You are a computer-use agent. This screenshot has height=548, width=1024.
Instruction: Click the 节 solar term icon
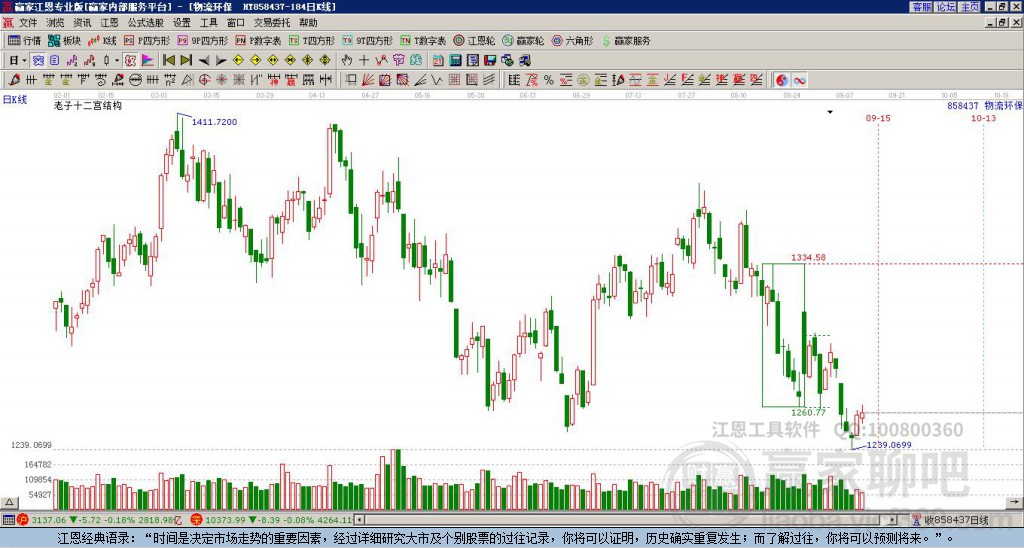click(398, 60)
